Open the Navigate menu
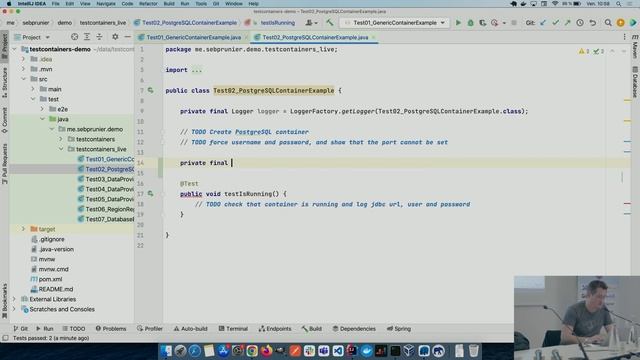The width and height of the screenshot is (640, 360). click(106, 4)
